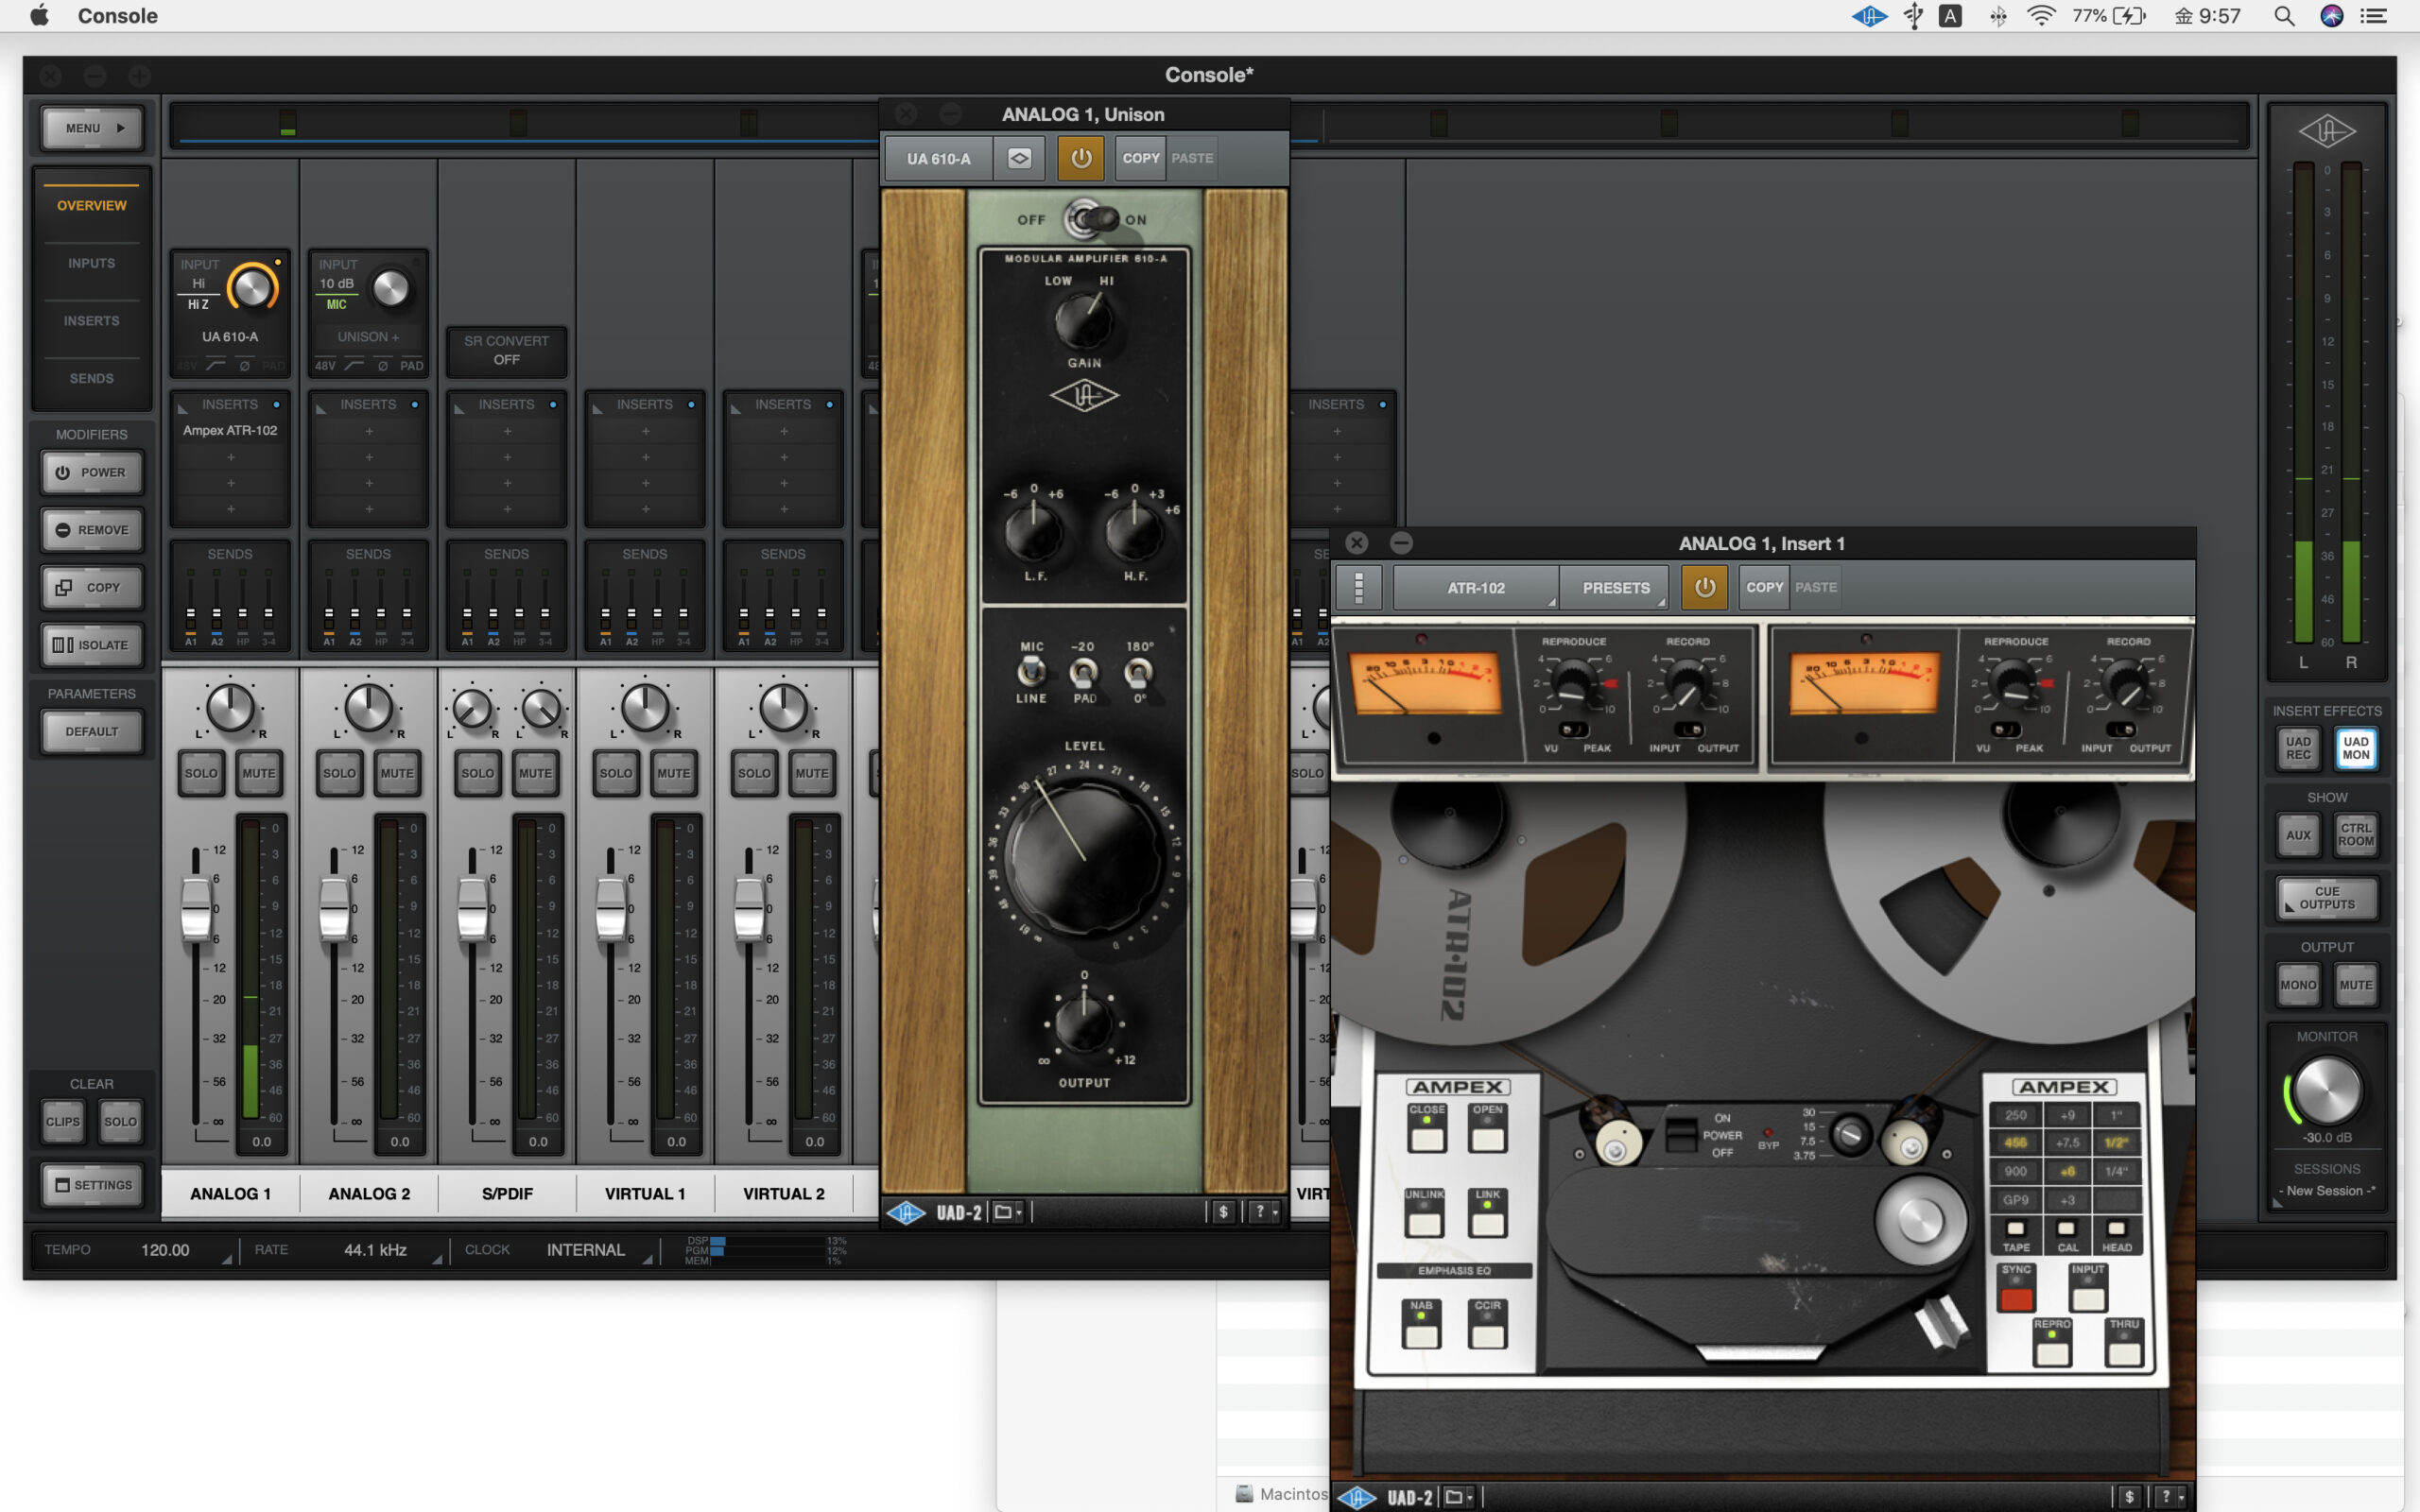Toggle the 180° polarity switch on the 610-A
The width and height of the screenshot is (2420, 1512).
click(1138, 672)
